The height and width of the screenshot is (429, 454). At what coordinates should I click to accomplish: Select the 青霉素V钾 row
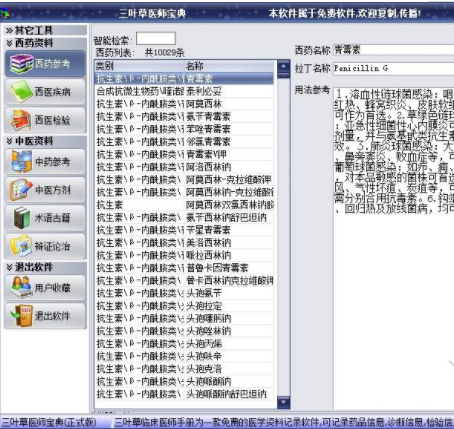pyautogui.click(x=184, y=154)
